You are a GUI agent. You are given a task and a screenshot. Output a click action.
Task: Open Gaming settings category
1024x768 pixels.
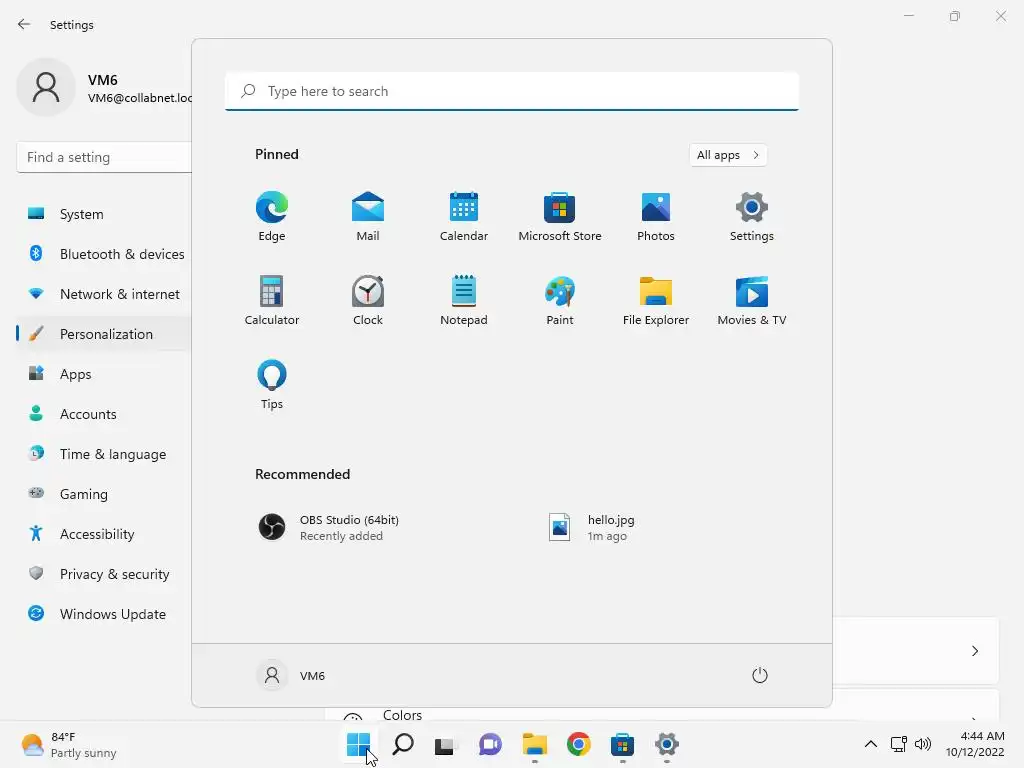pos(104,494)
